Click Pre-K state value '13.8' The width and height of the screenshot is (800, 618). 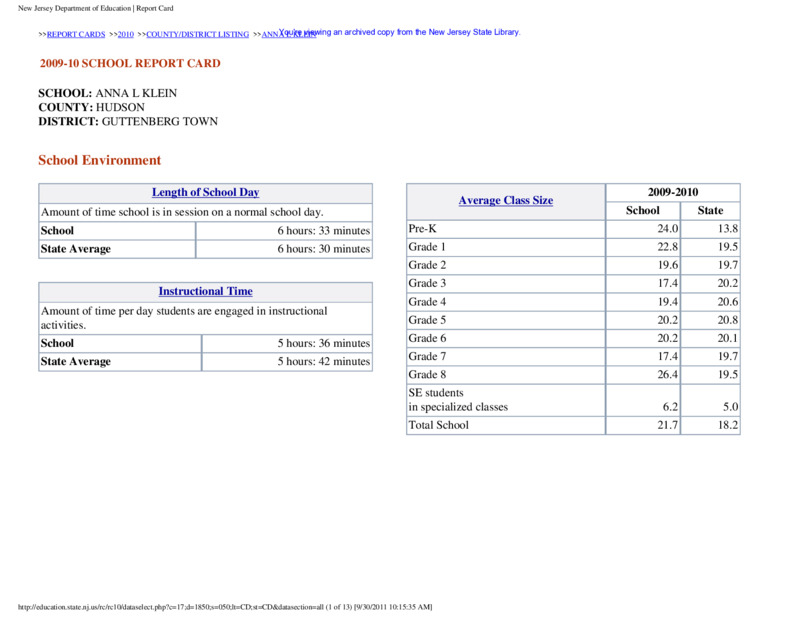728,229
